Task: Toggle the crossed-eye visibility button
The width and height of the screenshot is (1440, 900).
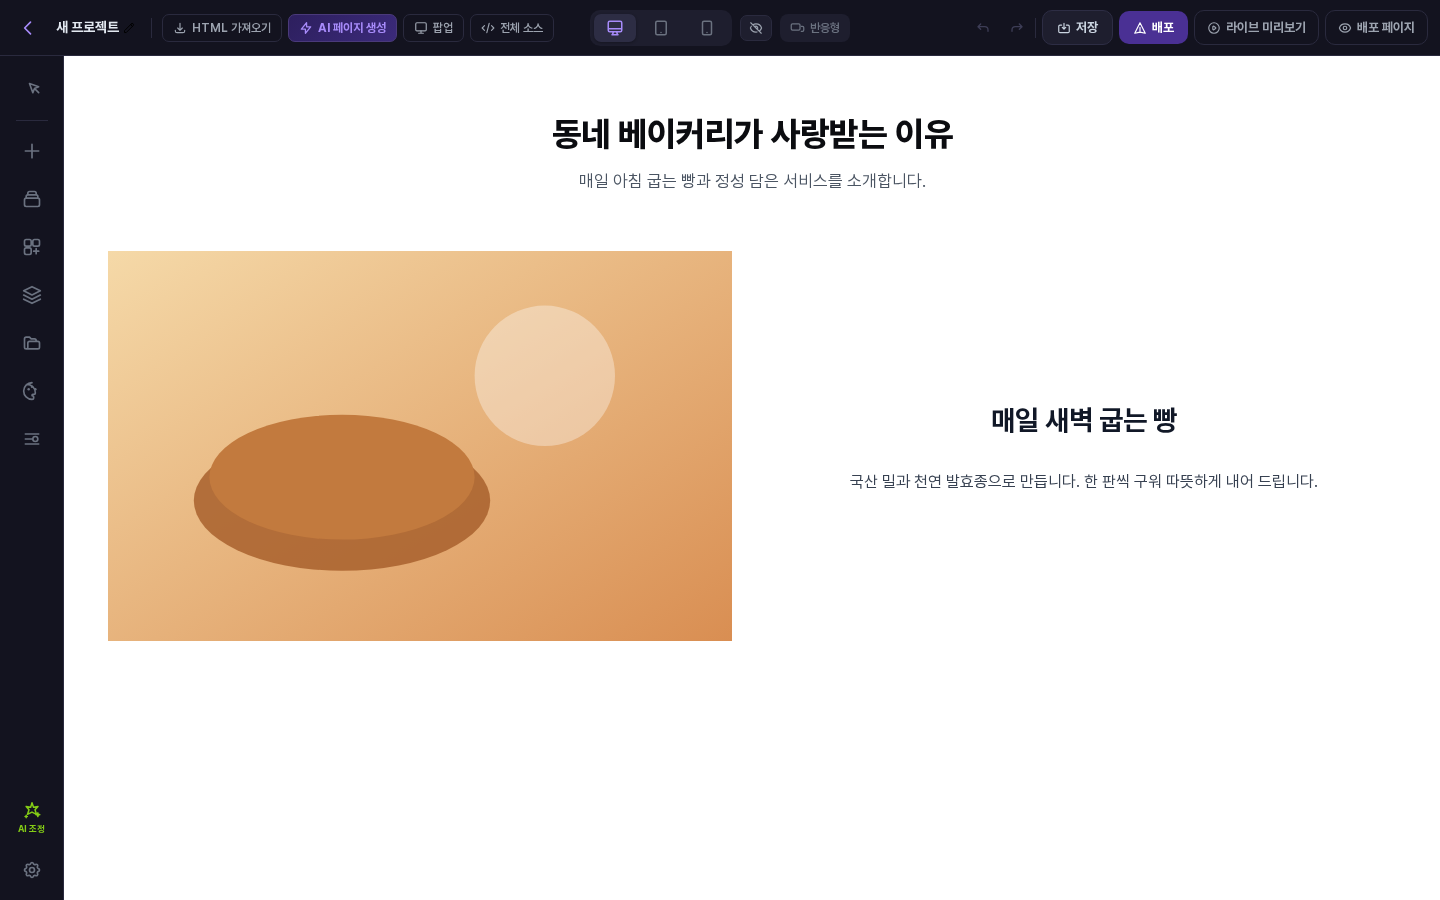Action: pos(756,28)
